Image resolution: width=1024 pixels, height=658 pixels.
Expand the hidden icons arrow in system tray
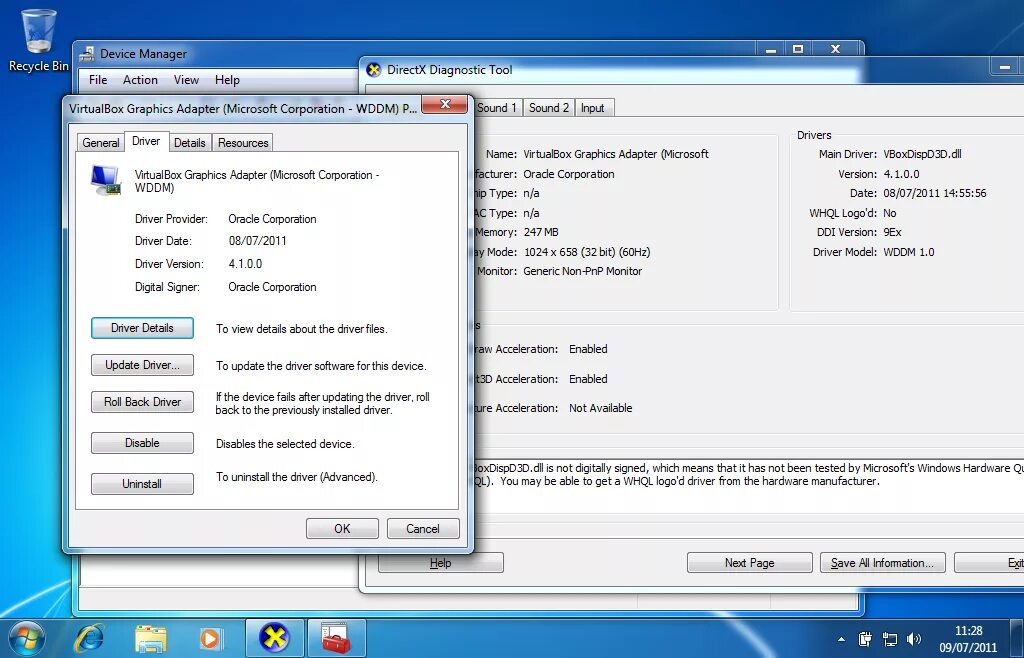point(841,637)
